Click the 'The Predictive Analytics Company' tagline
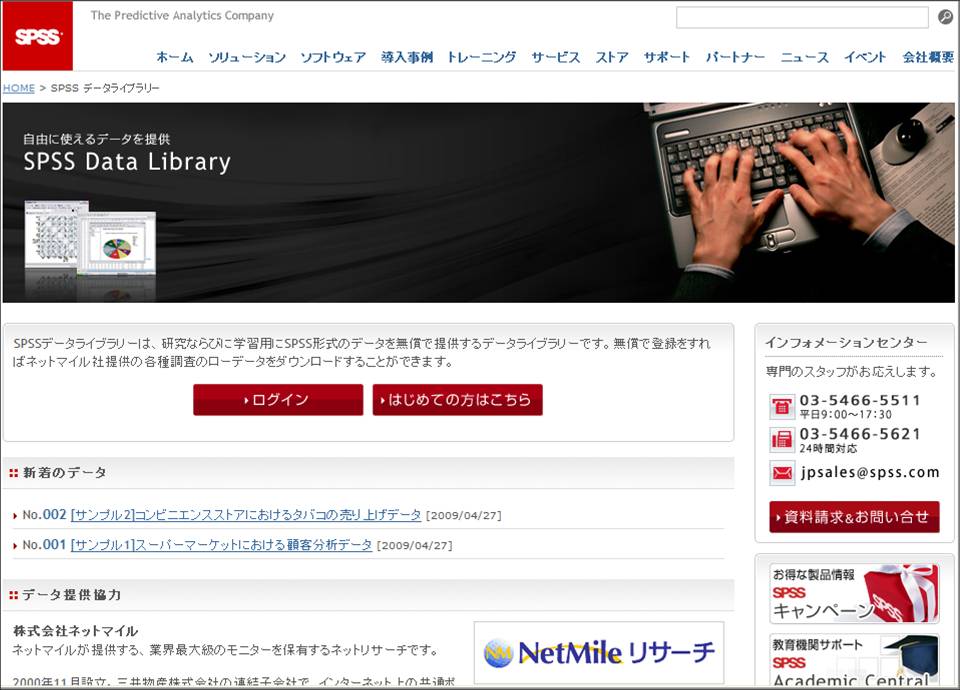Viewport: 960px width, 690px height. 182,15
